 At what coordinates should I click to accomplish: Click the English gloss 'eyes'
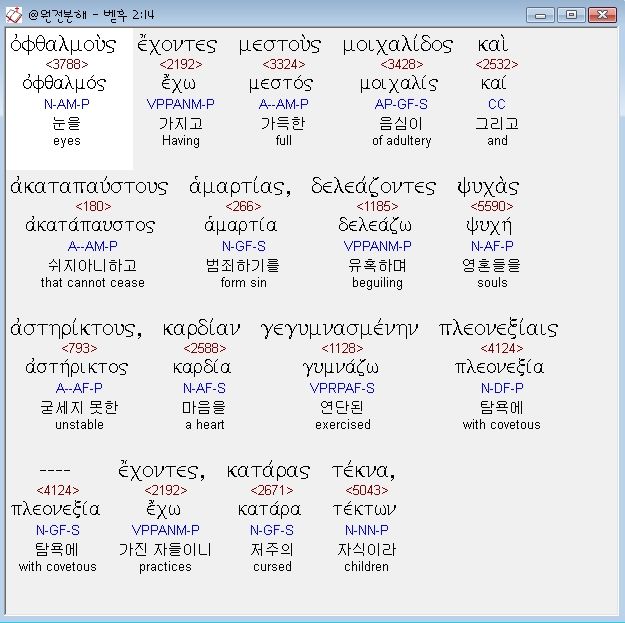67,141
